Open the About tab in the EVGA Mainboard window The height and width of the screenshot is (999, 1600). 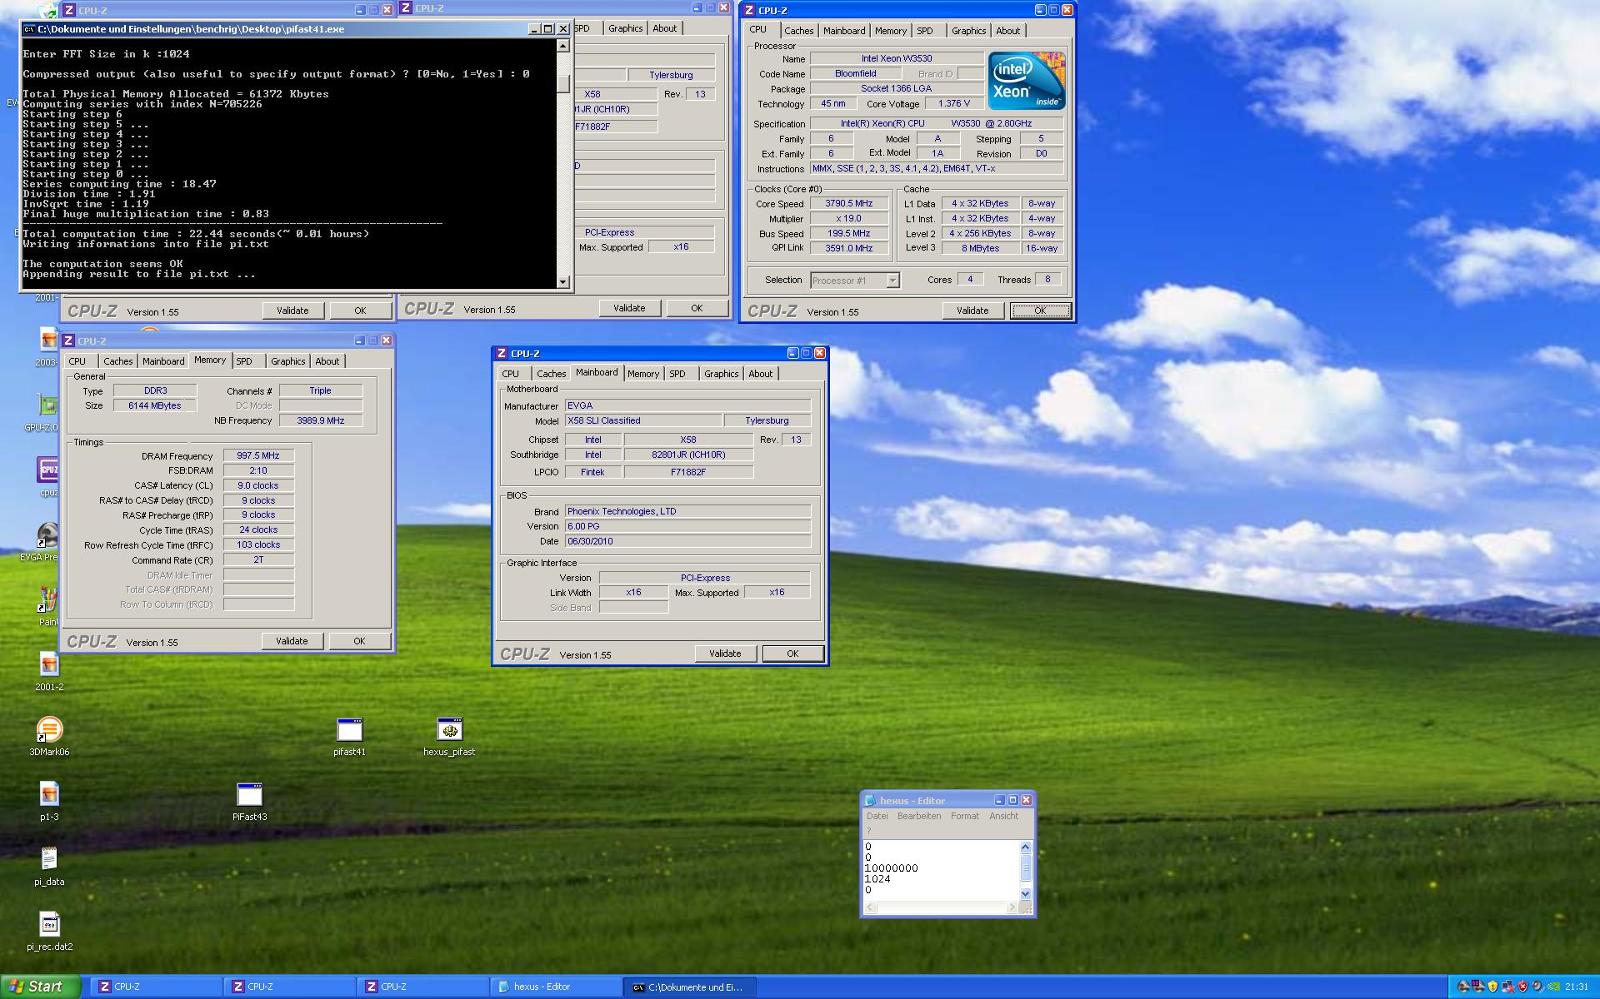tap(760, 374)
